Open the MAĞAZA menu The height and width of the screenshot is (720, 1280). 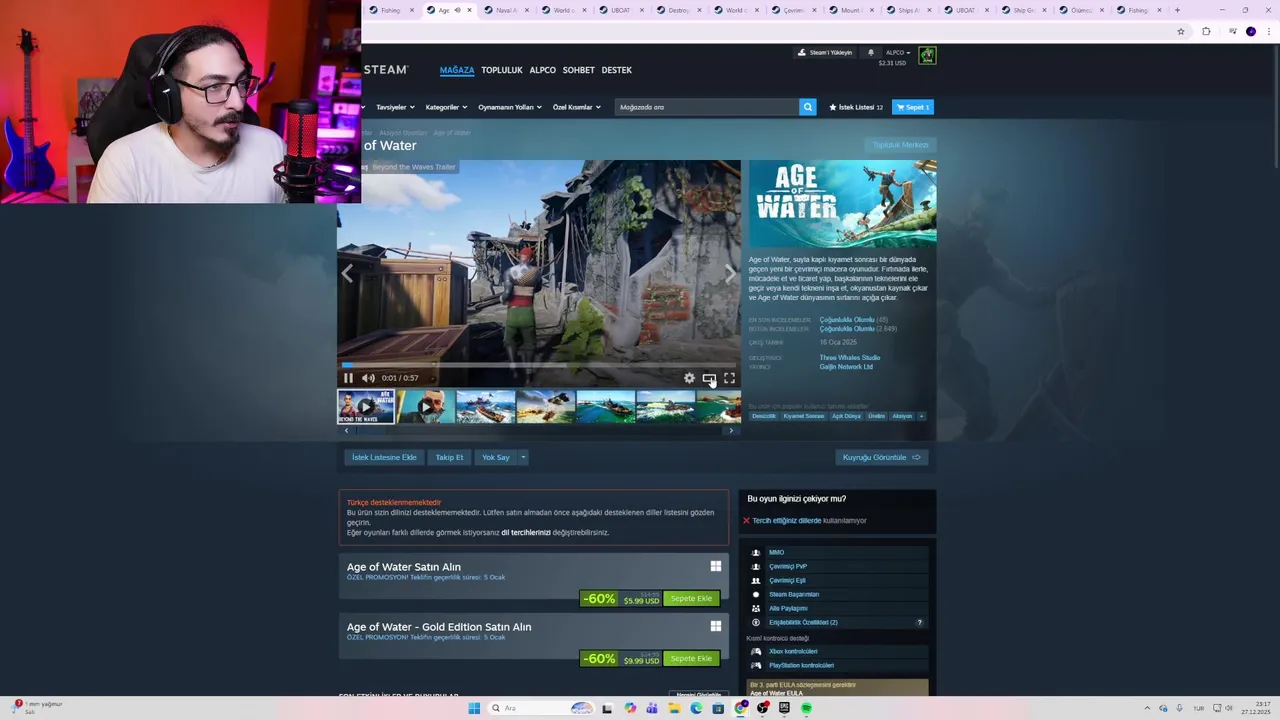pyautogui.click(x=457, y=70)
